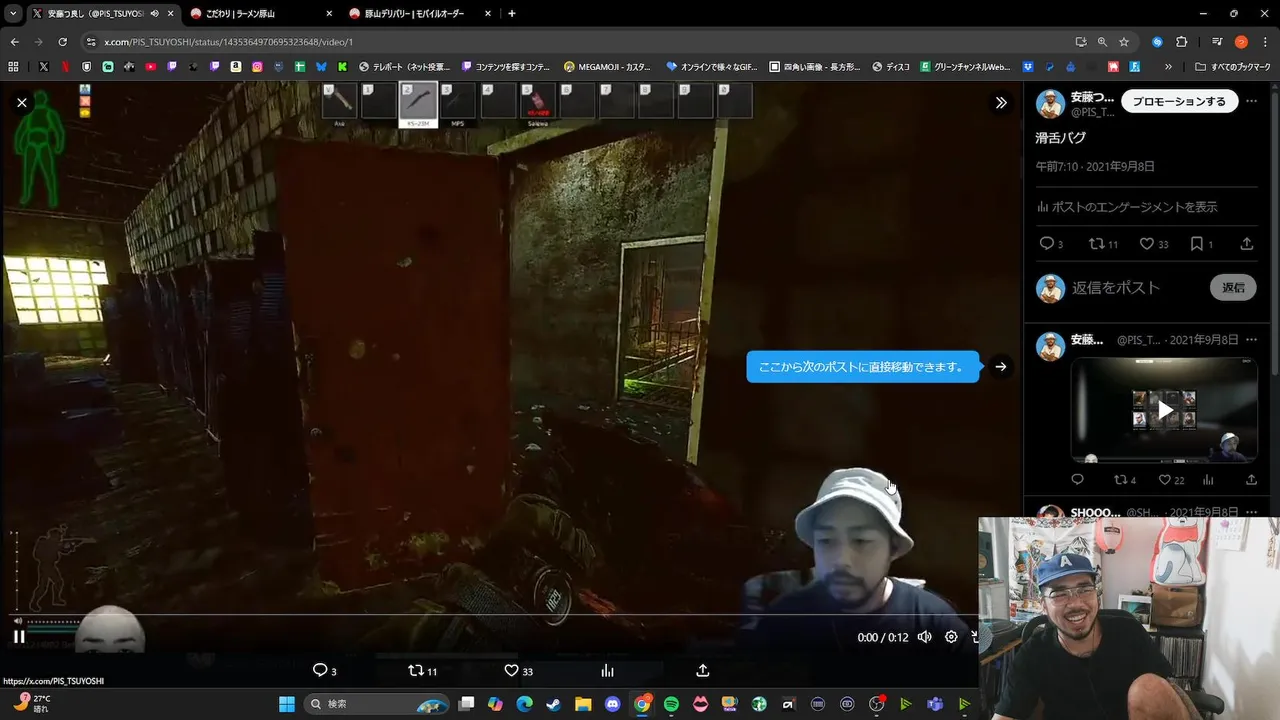This screenshot has height=720, width=1280.
Task: Open the 四角い画像 bookmark
Action: (x=815, y=67)
